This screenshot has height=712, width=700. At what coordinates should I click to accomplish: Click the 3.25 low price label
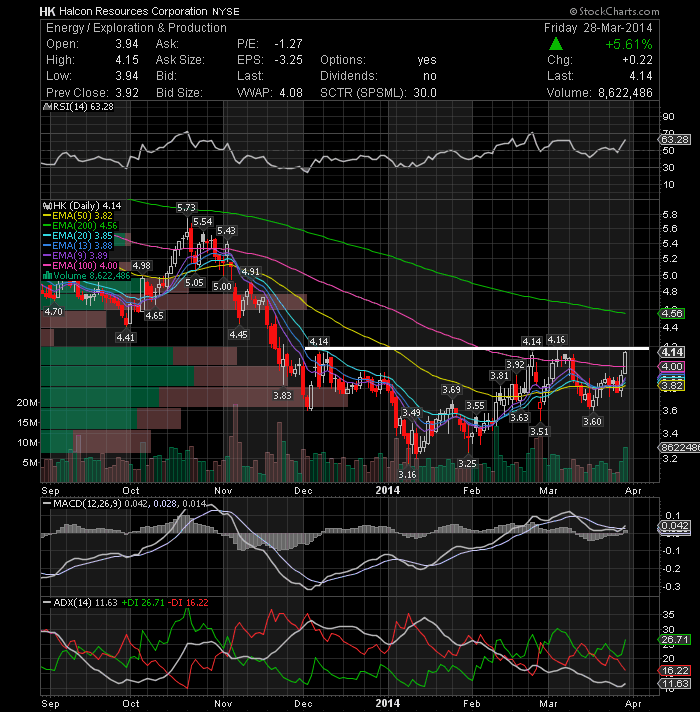[467, 464]
